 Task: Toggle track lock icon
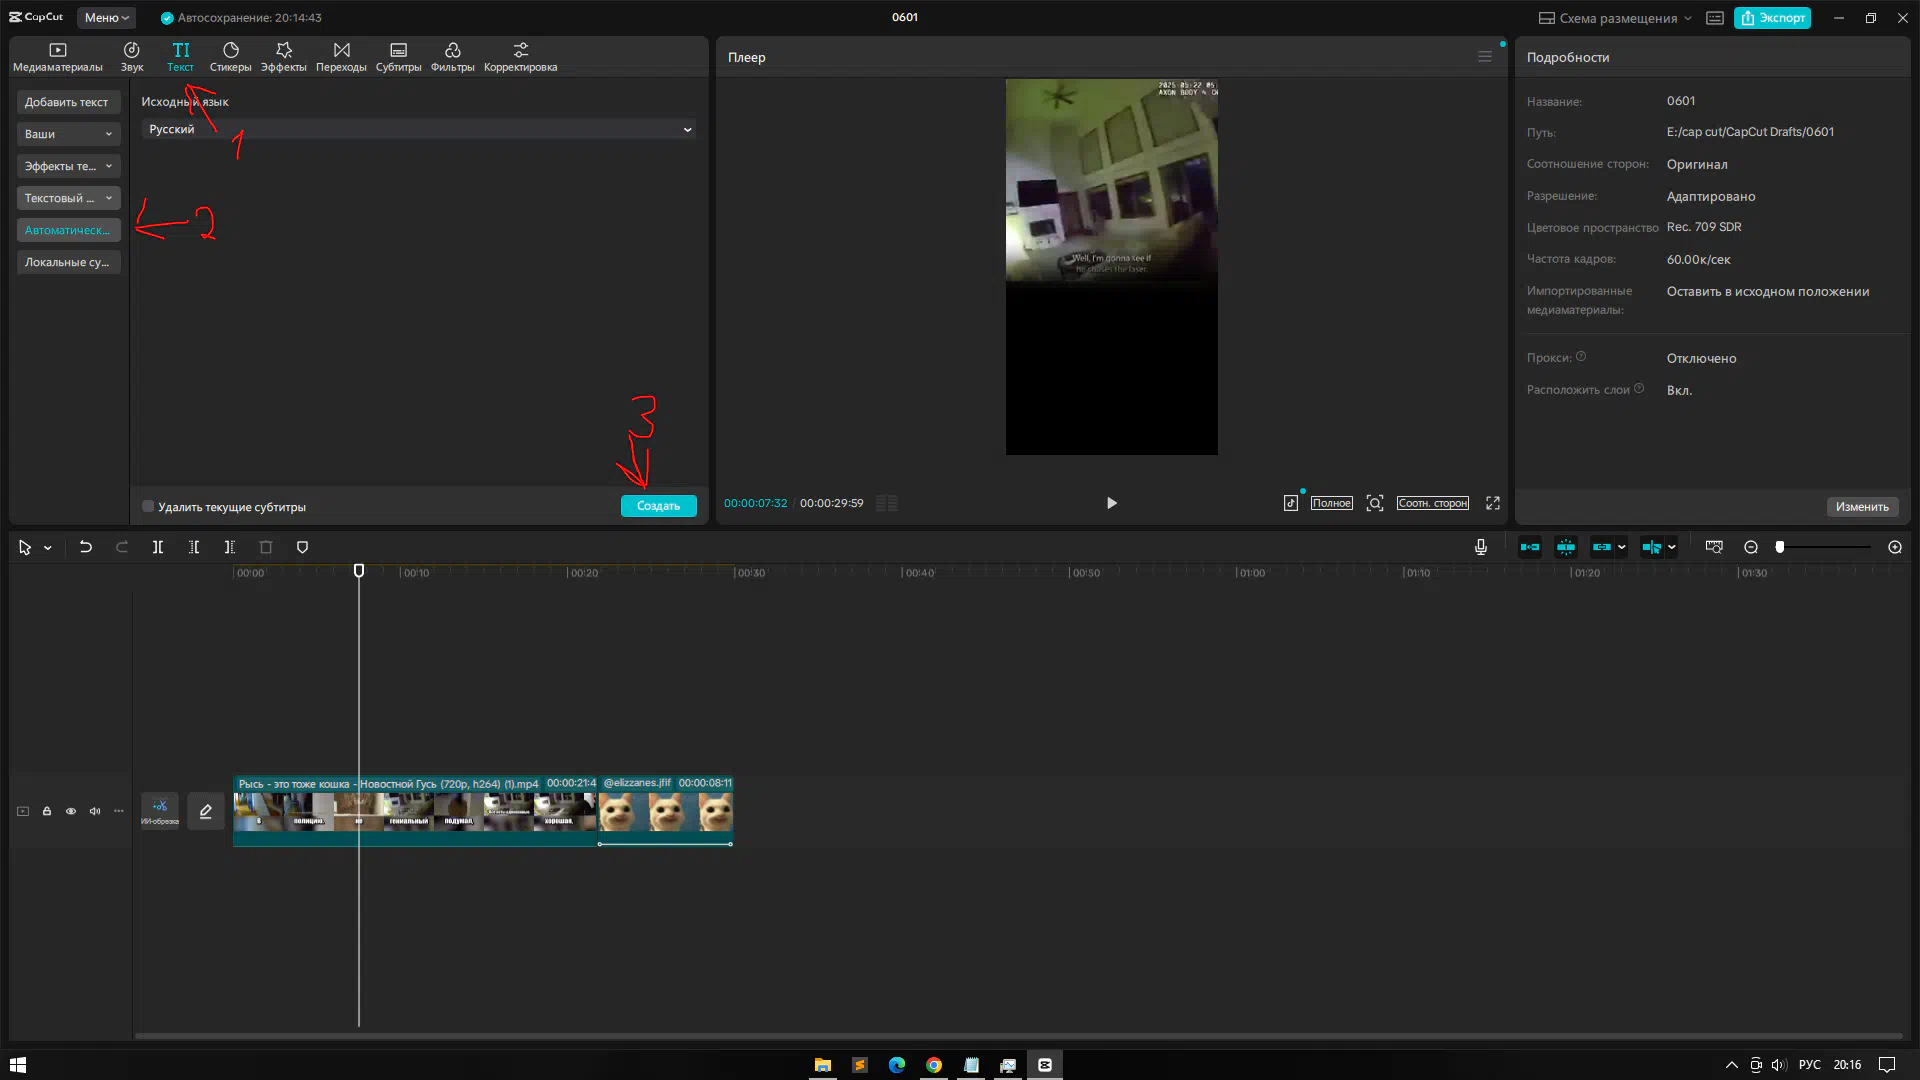47,811
